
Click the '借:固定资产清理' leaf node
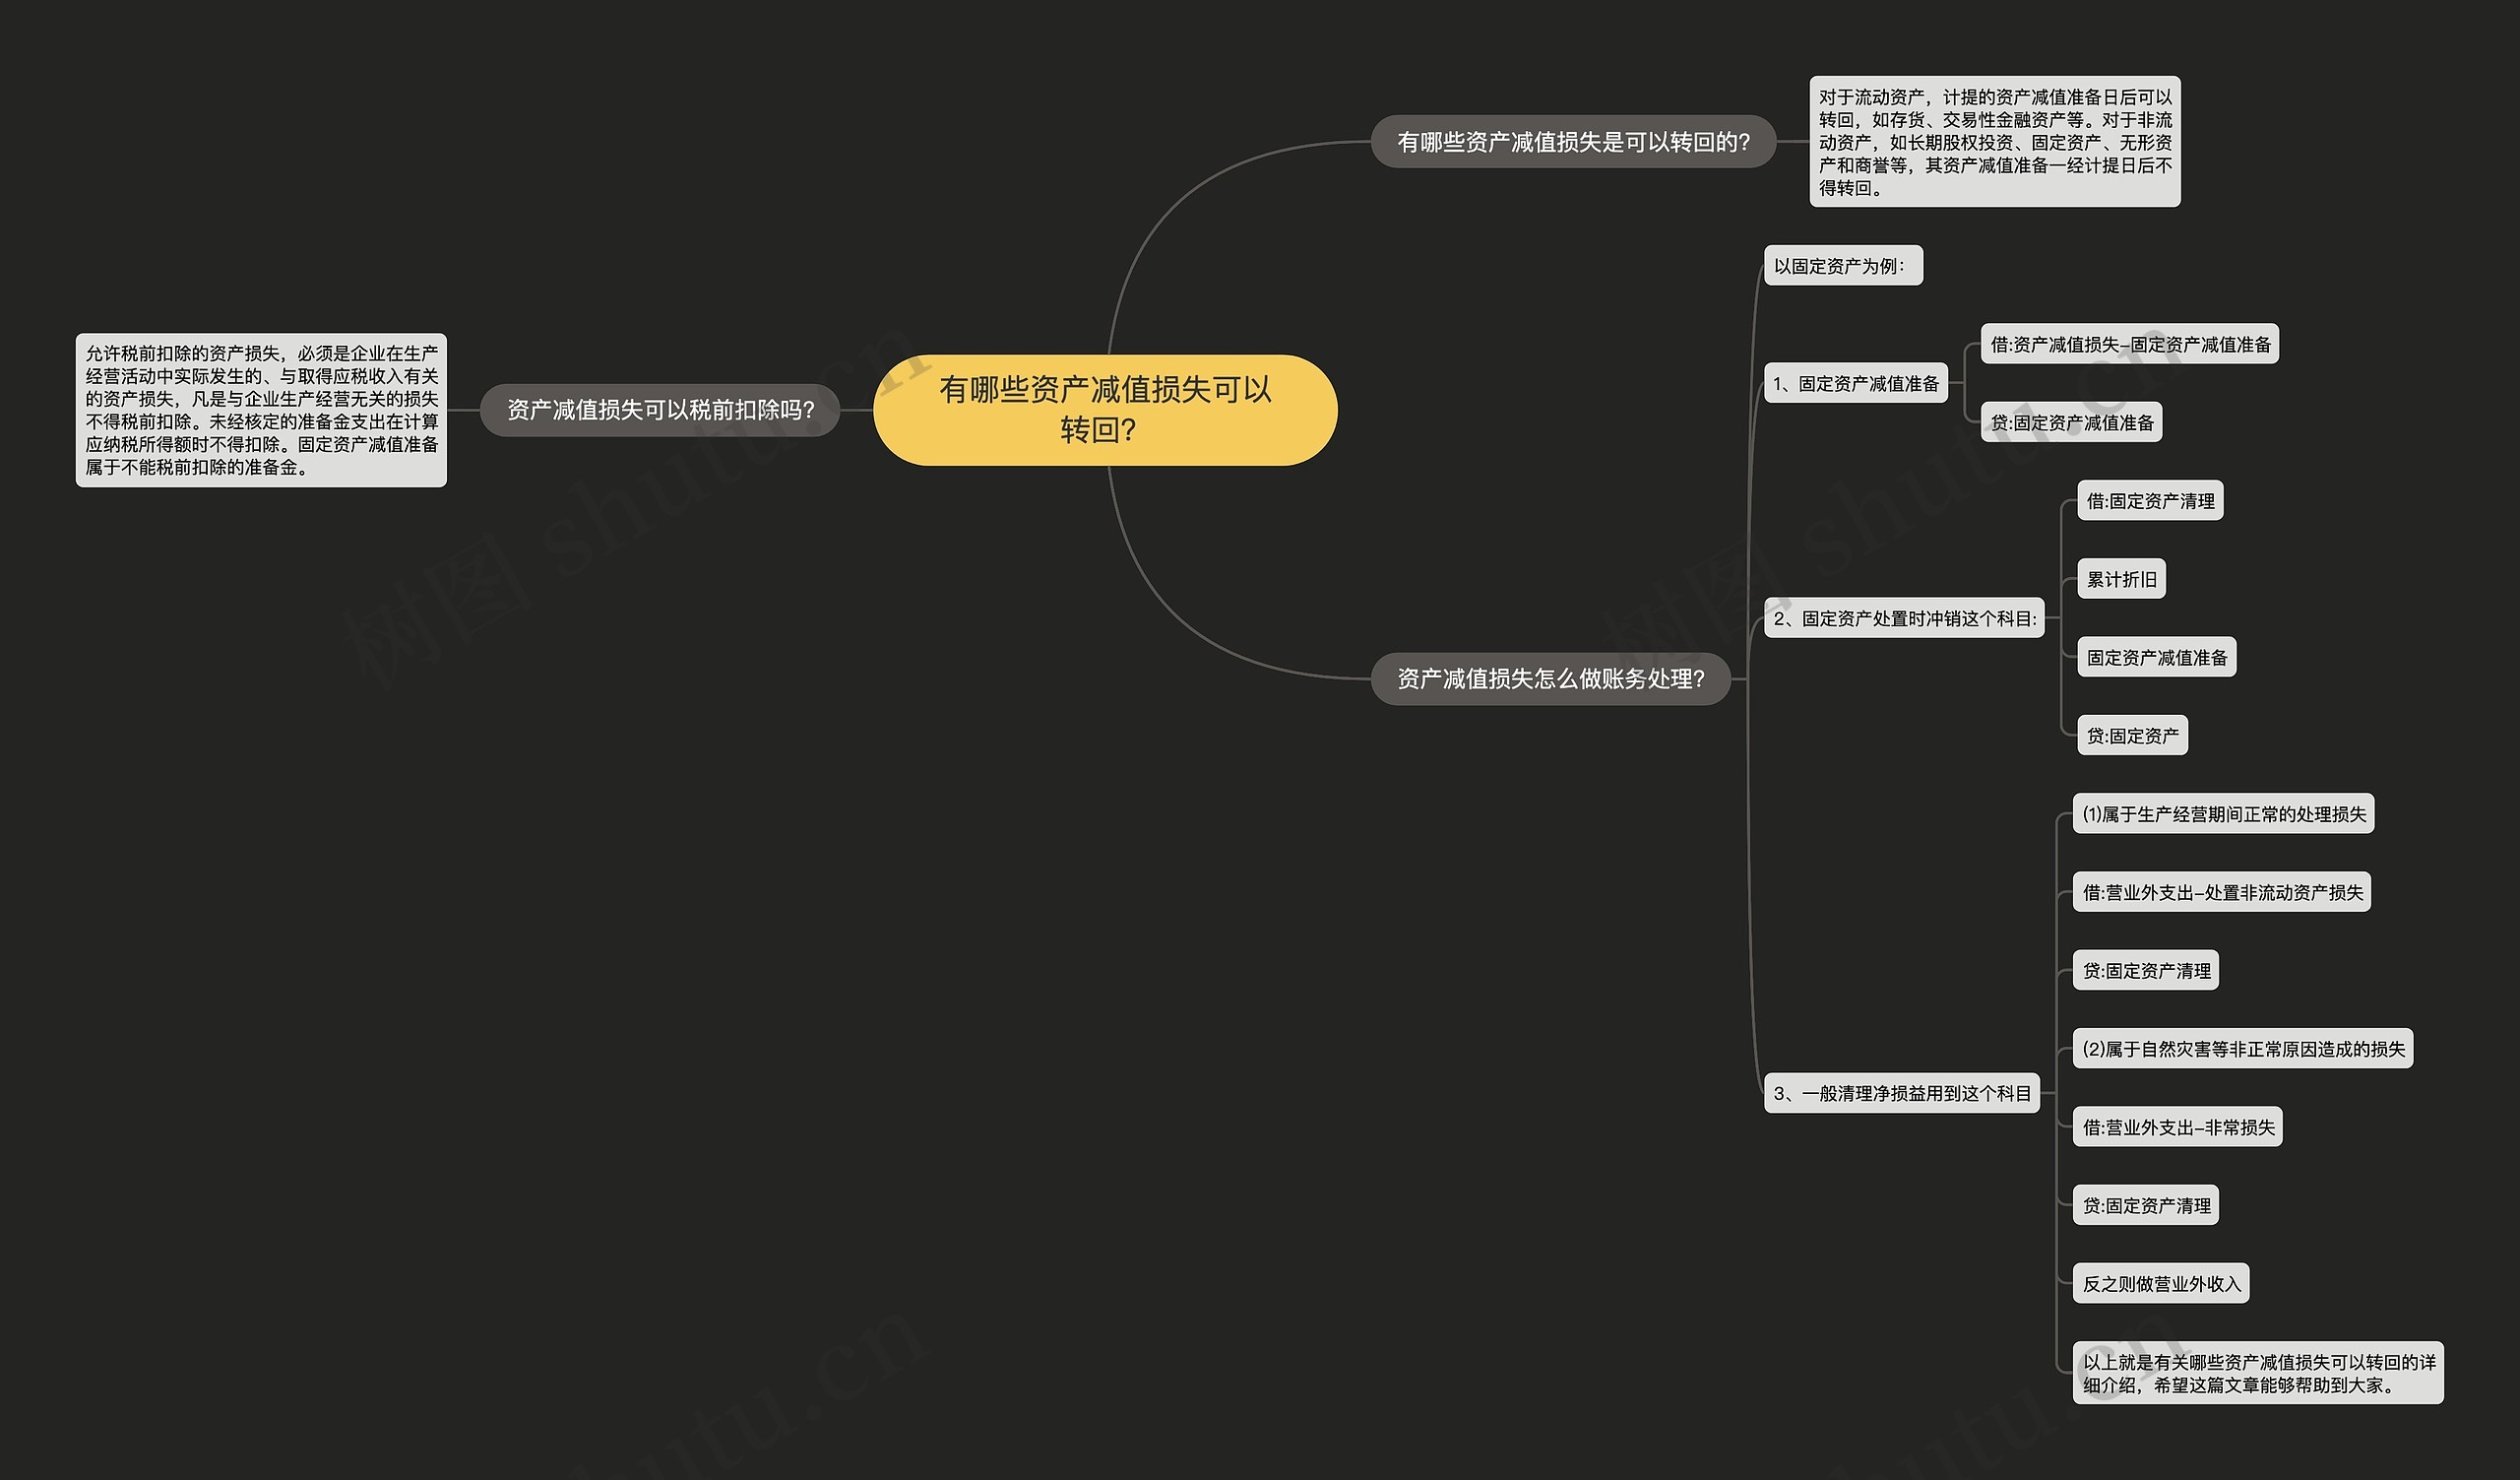(x=2149, y=501)
